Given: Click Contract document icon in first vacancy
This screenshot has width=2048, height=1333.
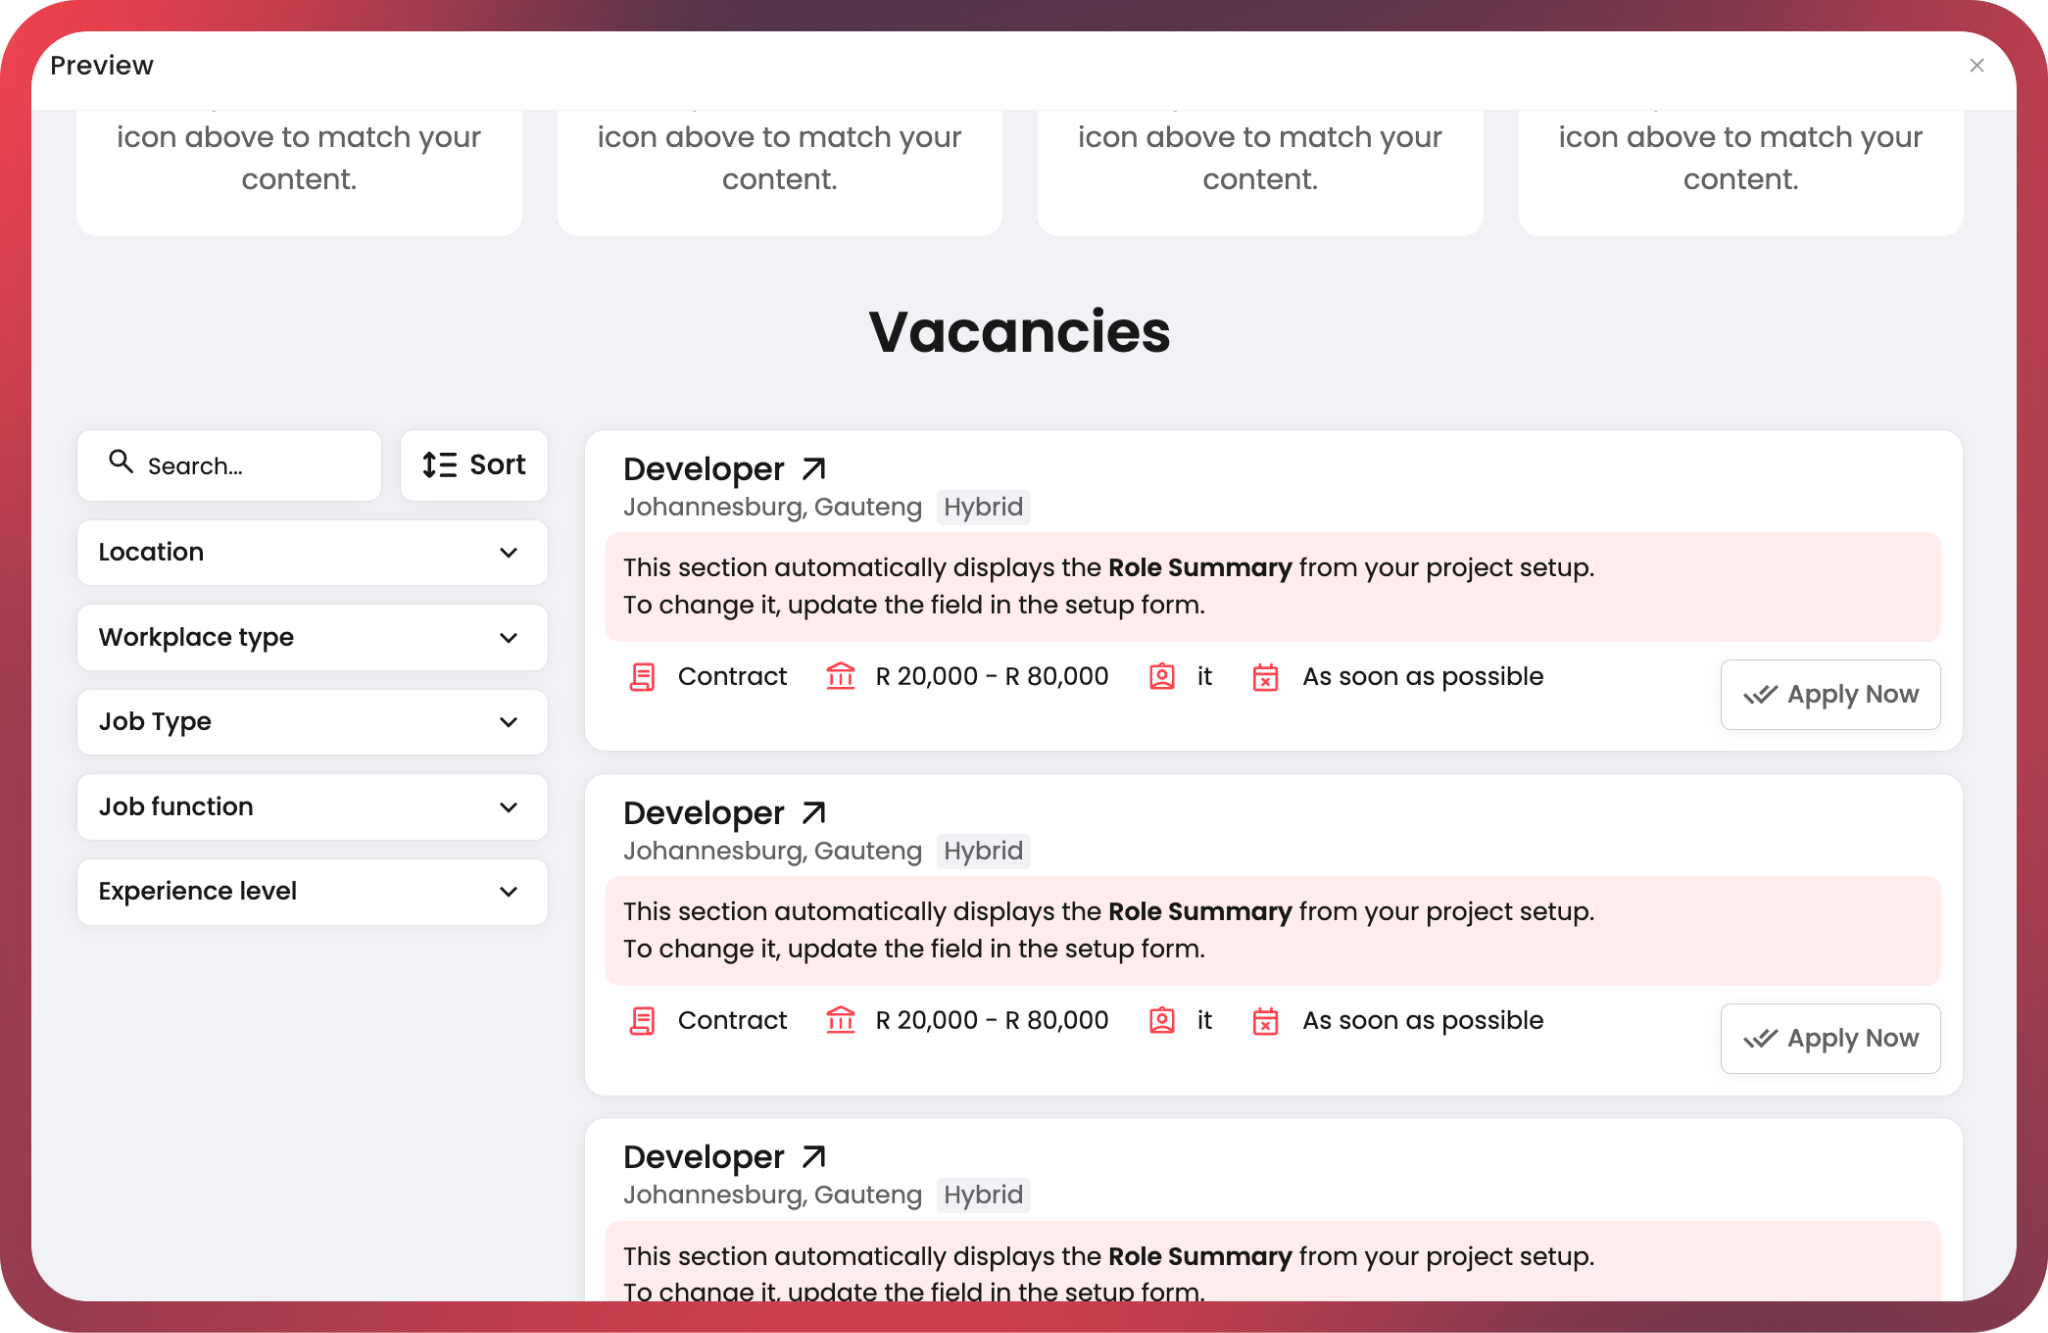Looking at the screenshot, I should tap(642, 677).
